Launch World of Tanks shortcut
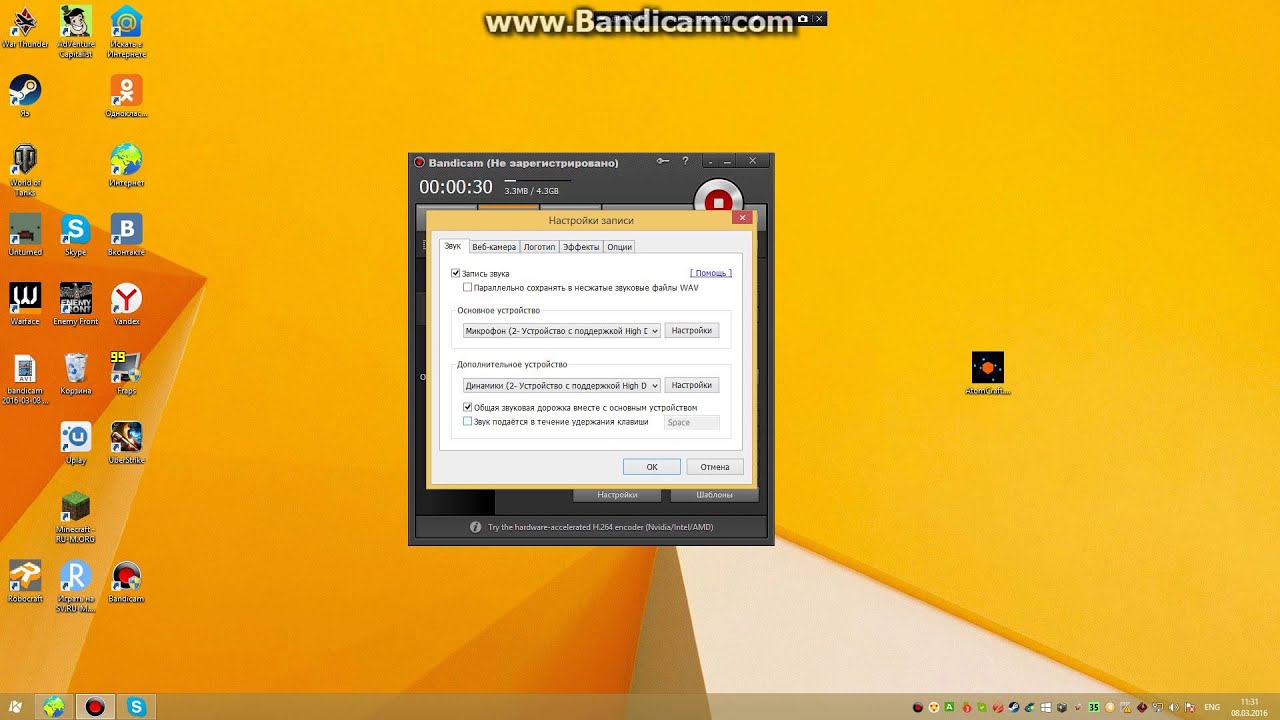Screen dimensions: 1280x720 (25, 170)
